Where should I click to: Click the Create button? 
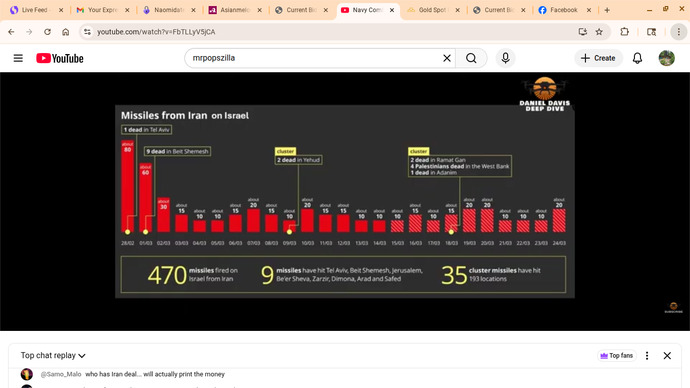click(598, 58)
